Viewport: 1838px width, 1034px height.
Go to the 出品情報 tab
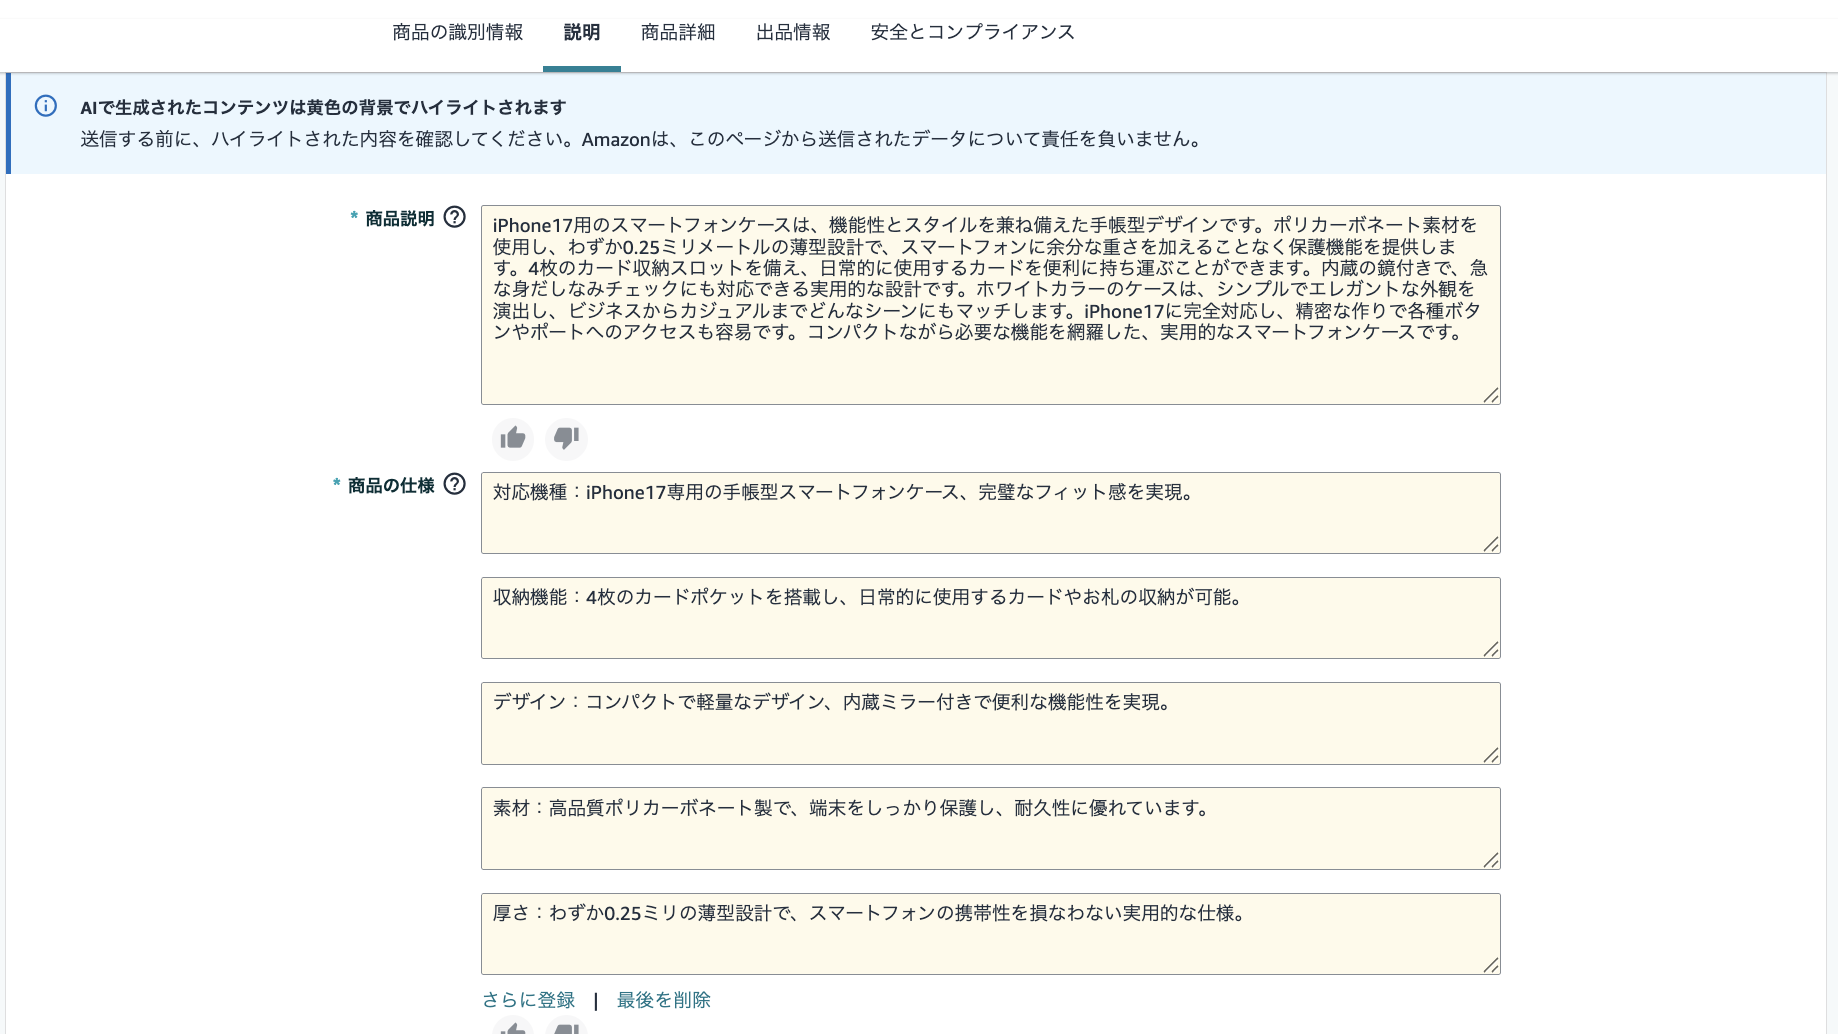pyautogui.click(x=792, y=32)
